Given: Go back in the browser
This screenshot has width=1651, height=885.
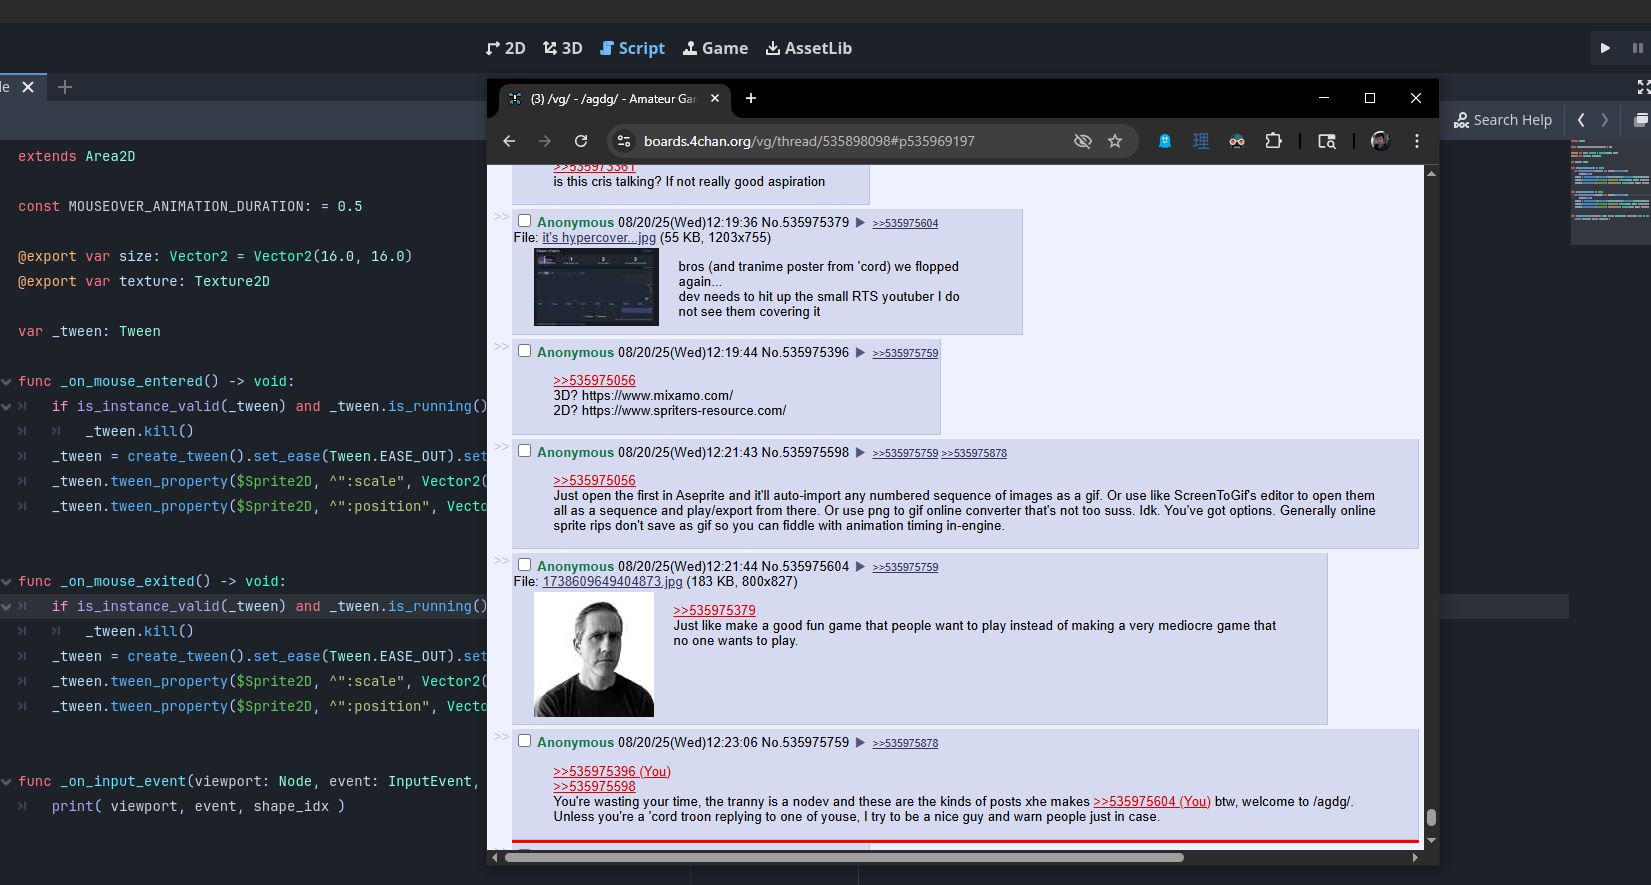Looking at the screenshot, I should (x=509, y=141).
